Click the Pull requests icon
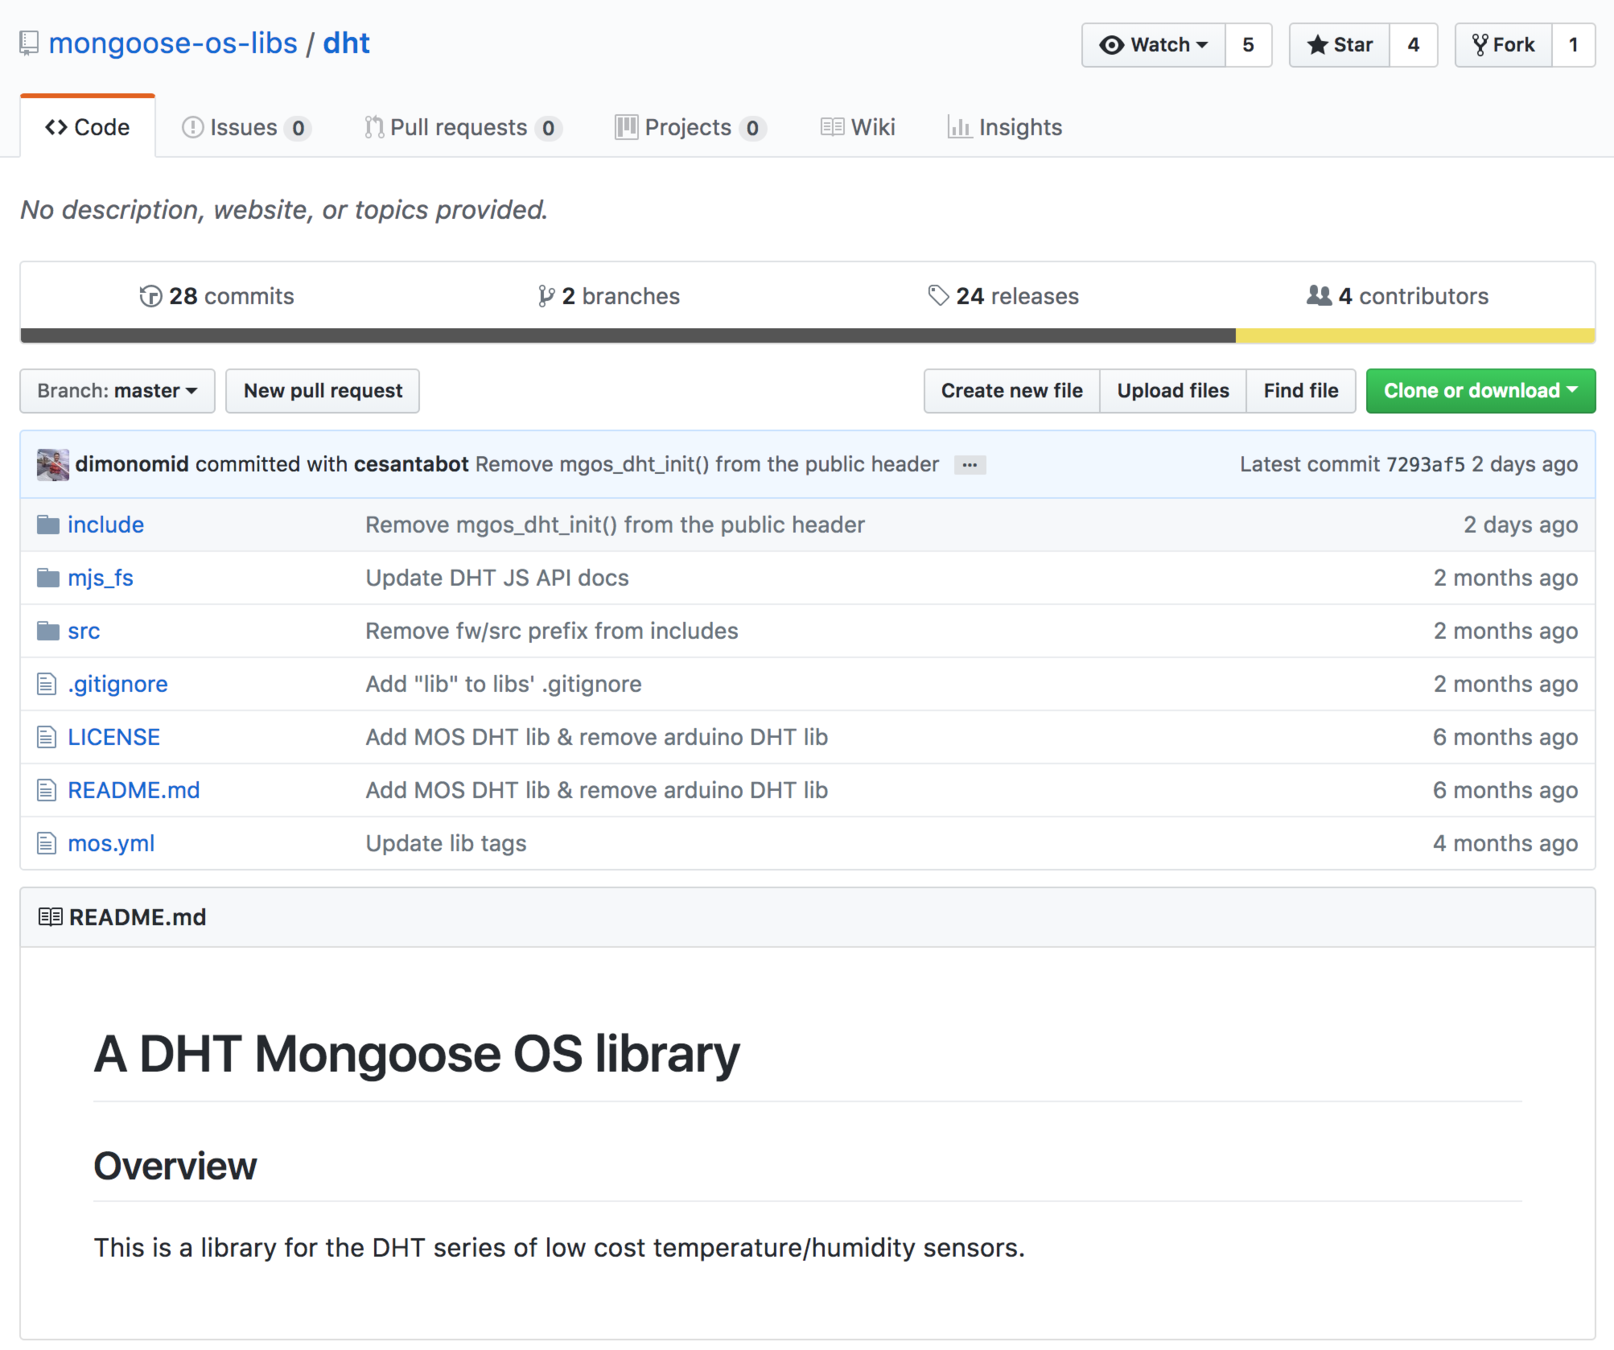The image size is (1614, 1350). coord(374,127)
